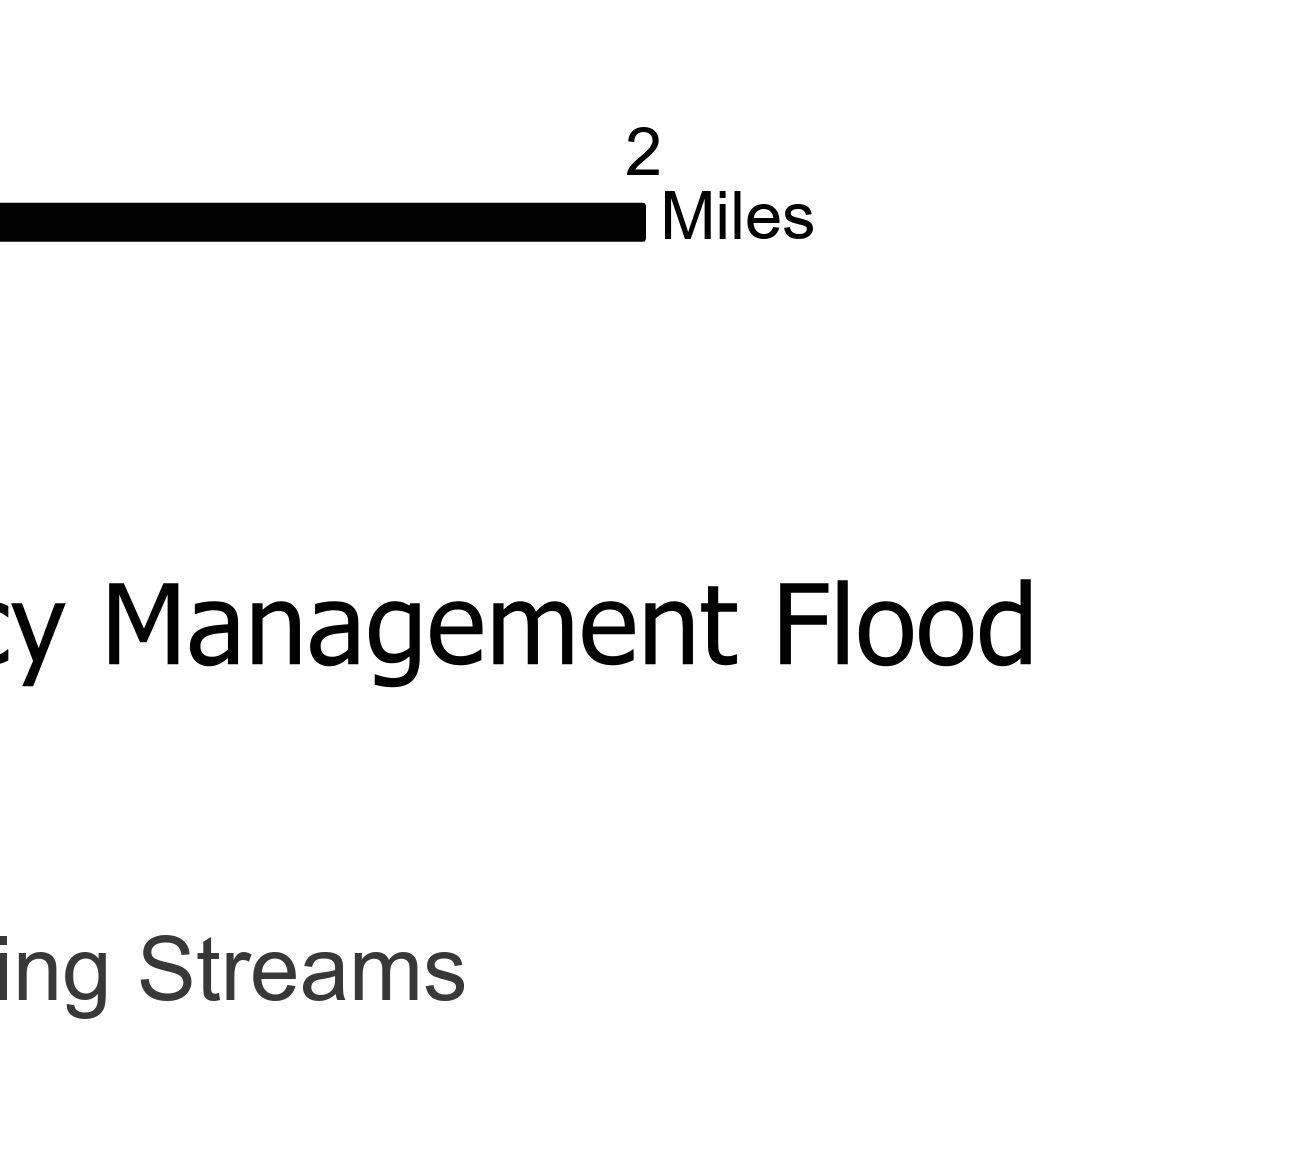Click the capital M in Management
This screenshot has width=1312, height=1168.
[x=146, y=625]
